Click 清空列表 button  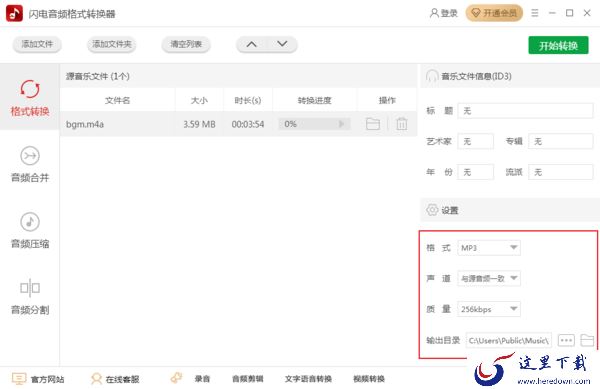click(186, 44)
